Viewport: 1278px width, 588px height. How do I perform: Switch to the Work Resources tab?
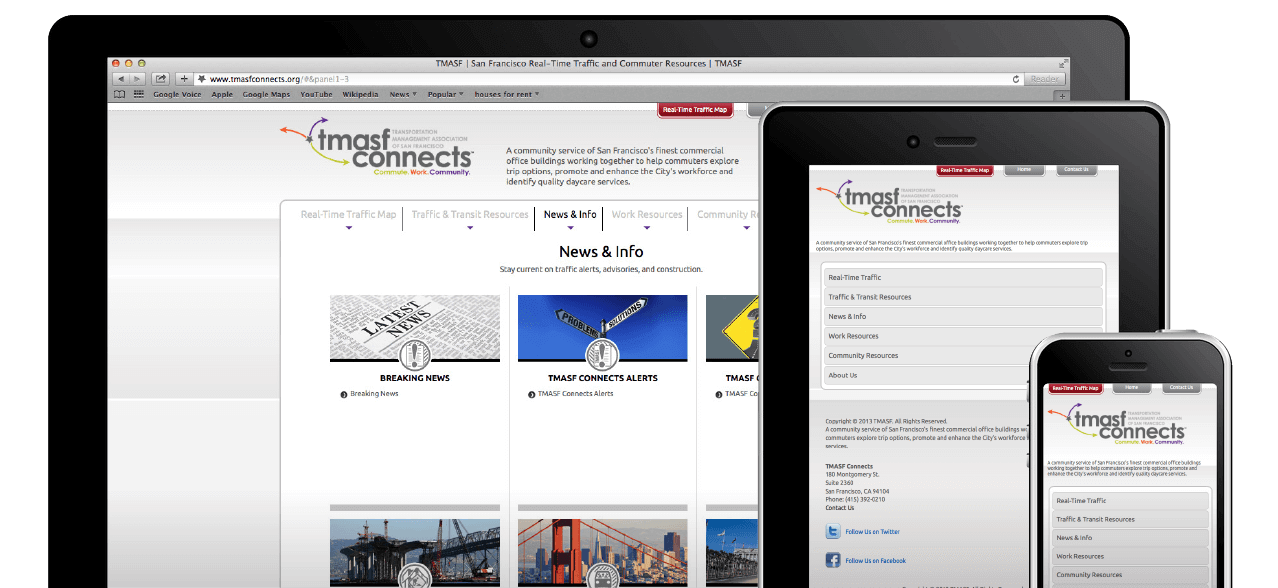click(x=647, y=214)
